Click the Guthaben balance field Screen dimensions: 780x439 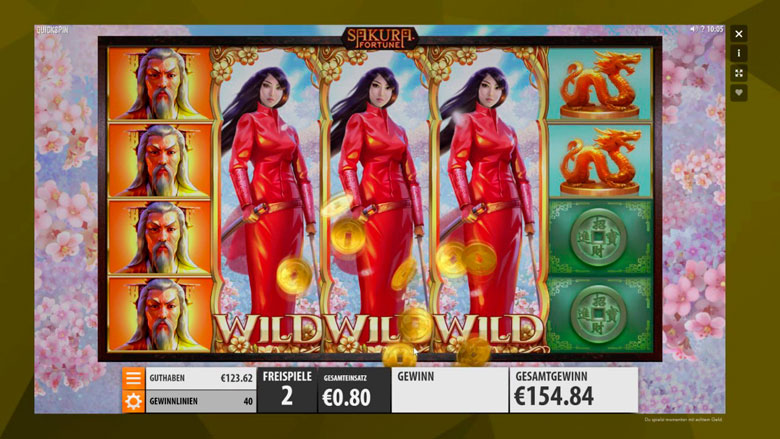(201, 378)
